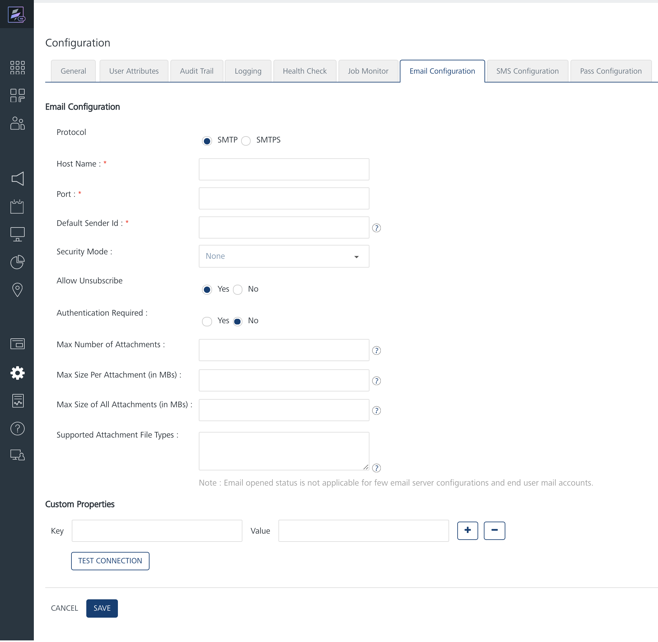Open the help question mark sidebar icon

point(17,429)
